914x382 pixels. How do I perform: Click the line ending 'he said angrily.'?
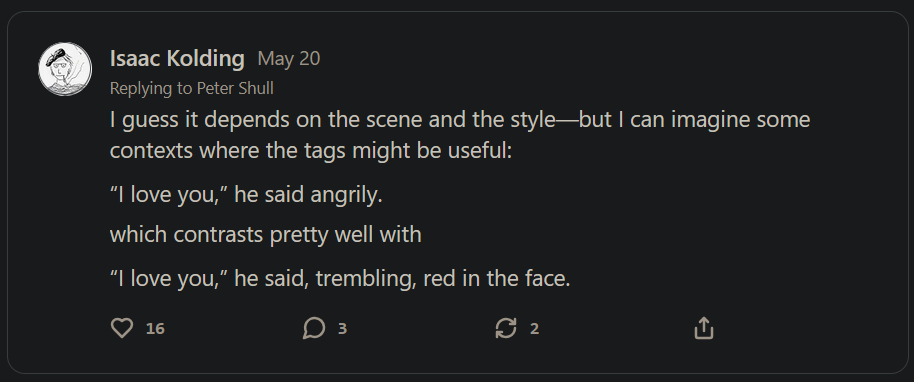tap(246, 195)
